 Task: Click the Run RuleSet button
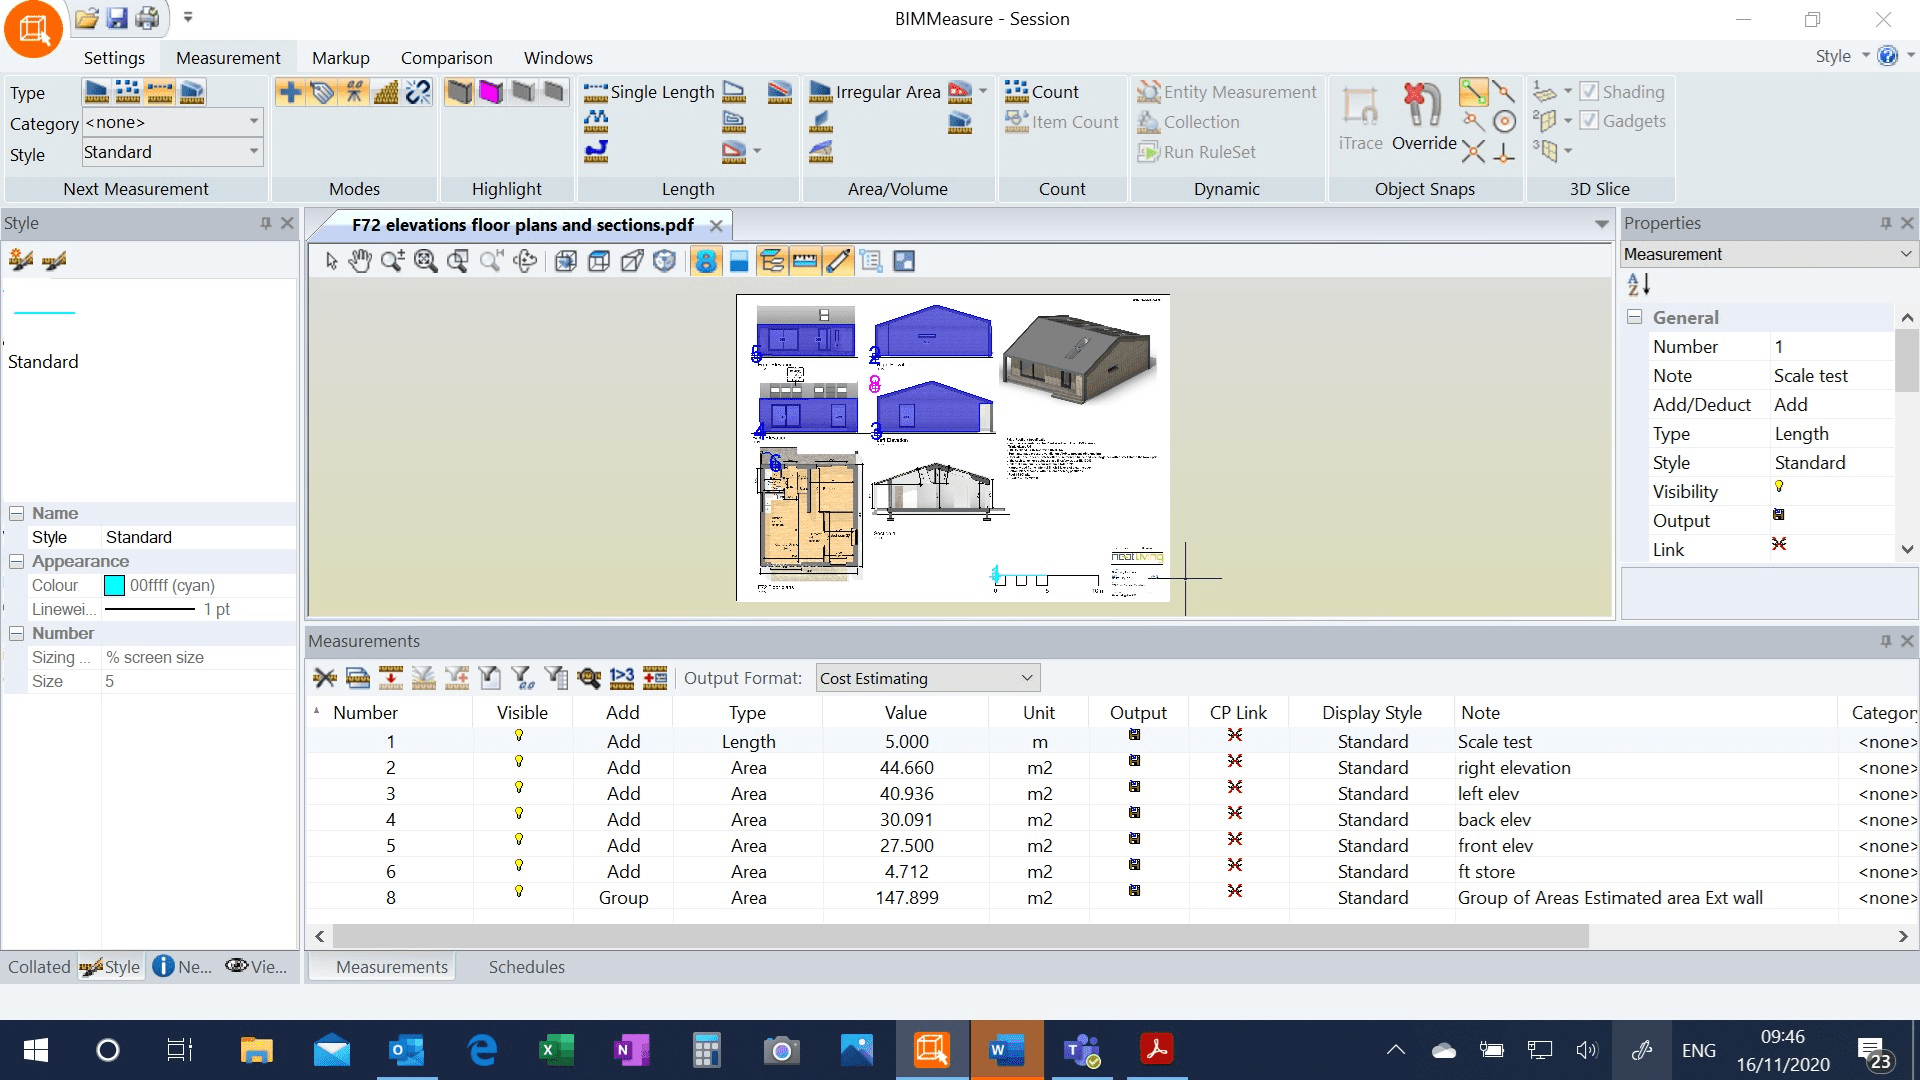coord(1197,152)
